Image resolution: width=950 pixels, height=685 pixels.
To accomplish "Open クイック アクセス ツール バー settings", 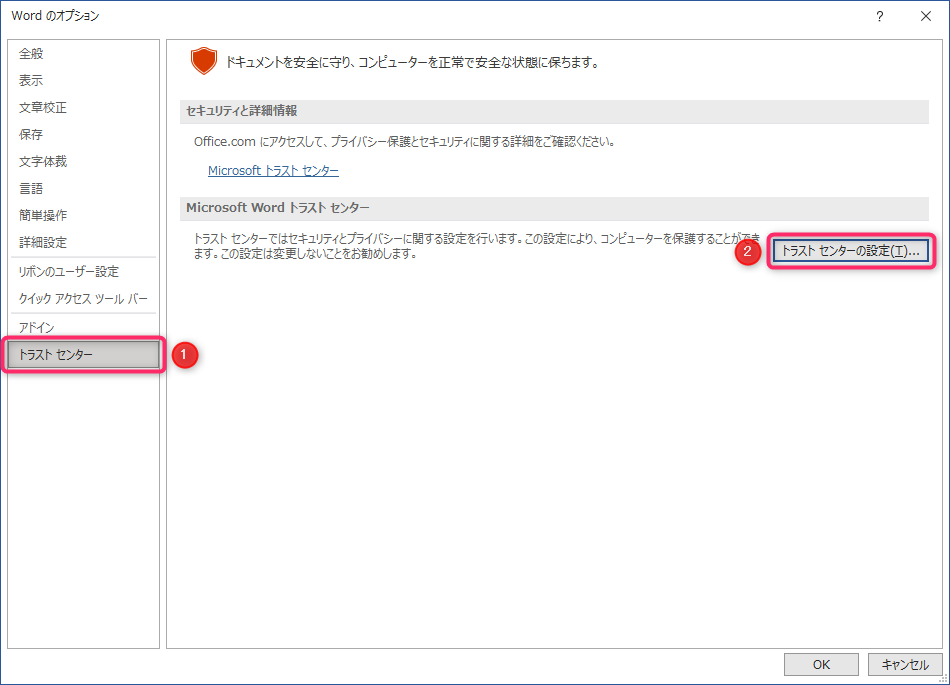I will (x=83, y=299).
